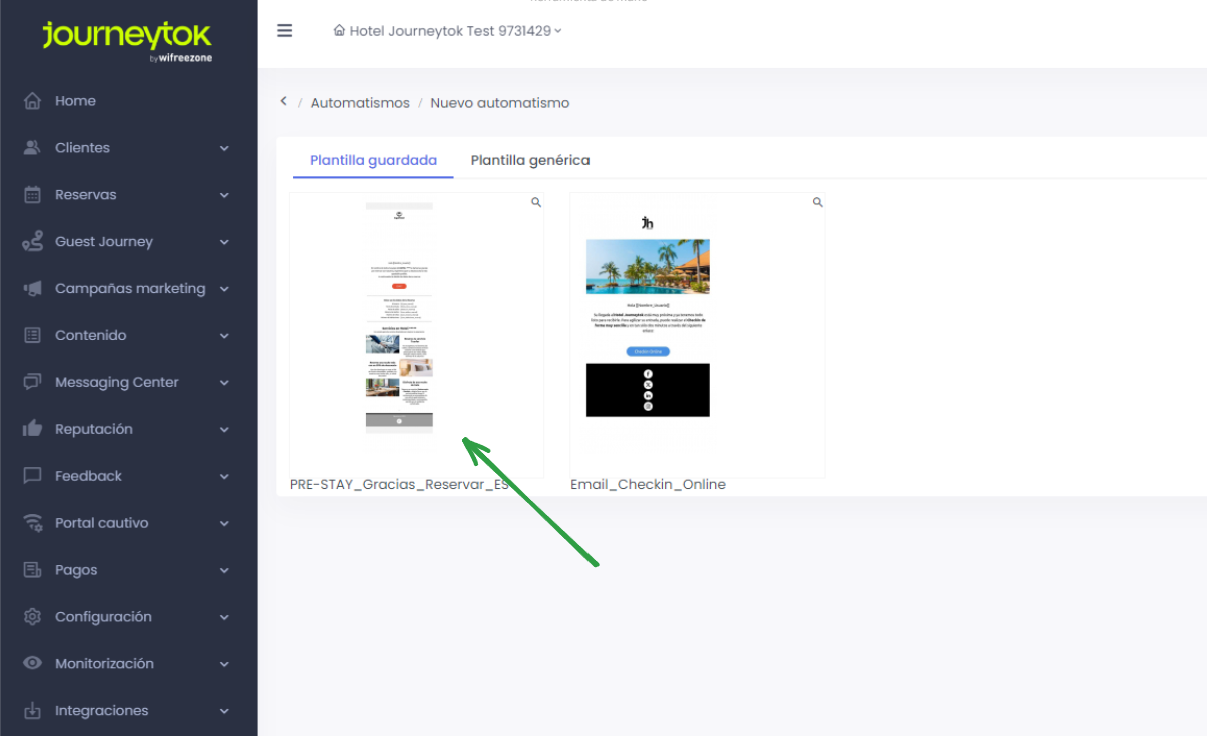Expand the Guest Journey submenu

tap(224, 242)
